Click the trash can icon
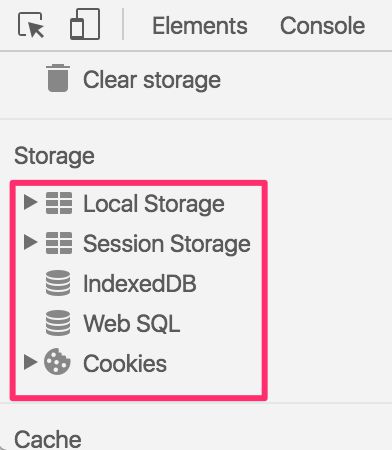The width and height of the screenshot is (392, 450). 58,78
